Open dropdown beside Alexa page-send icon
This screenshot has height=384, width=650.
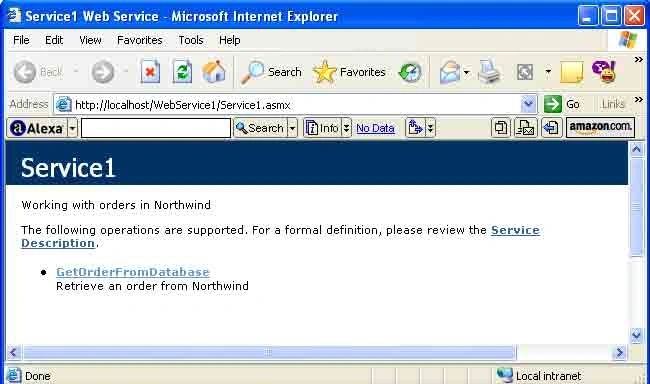point(430,128)
